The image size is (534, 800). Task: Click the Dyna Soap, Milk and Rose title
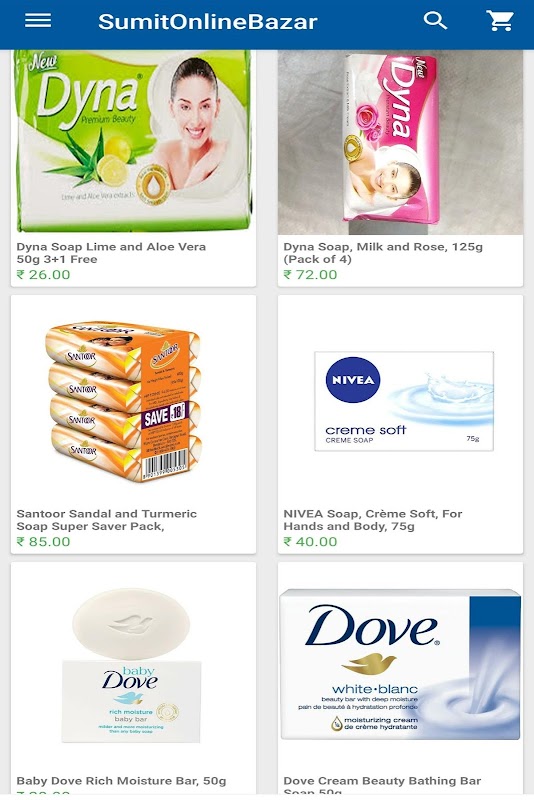(x=383, y=253)
